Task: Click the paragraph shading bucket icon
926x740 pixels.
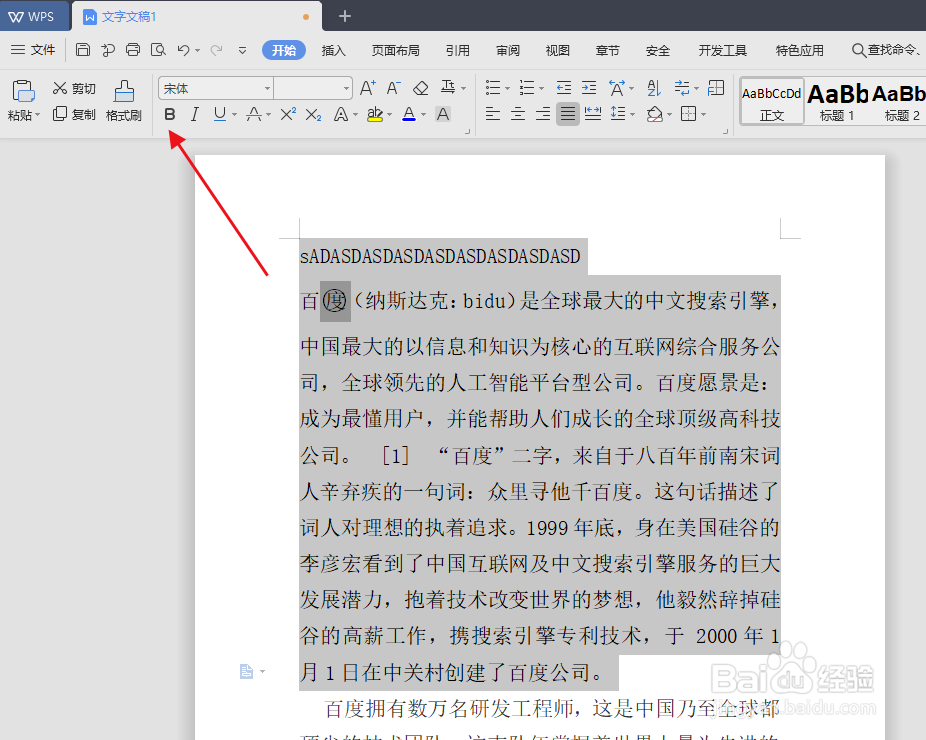Action: [x=654, y=113]
